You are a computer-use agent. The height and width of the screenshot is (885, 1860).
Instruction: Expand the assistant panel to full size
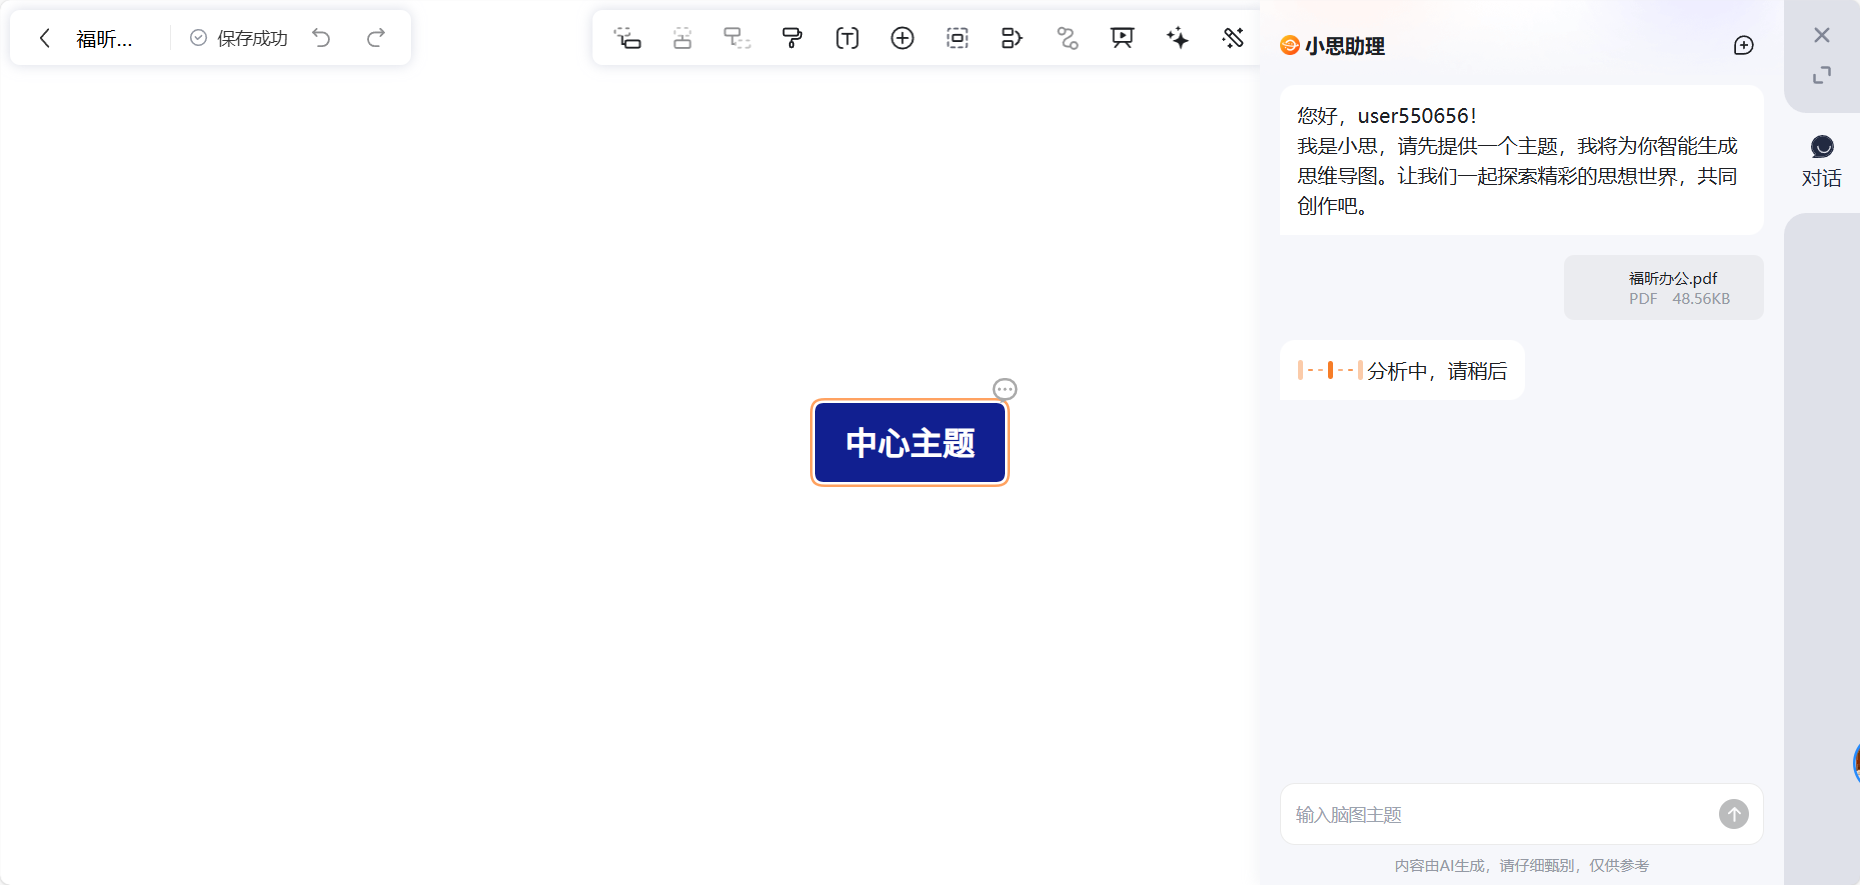pyautogui.click(x=1822, y=75)
